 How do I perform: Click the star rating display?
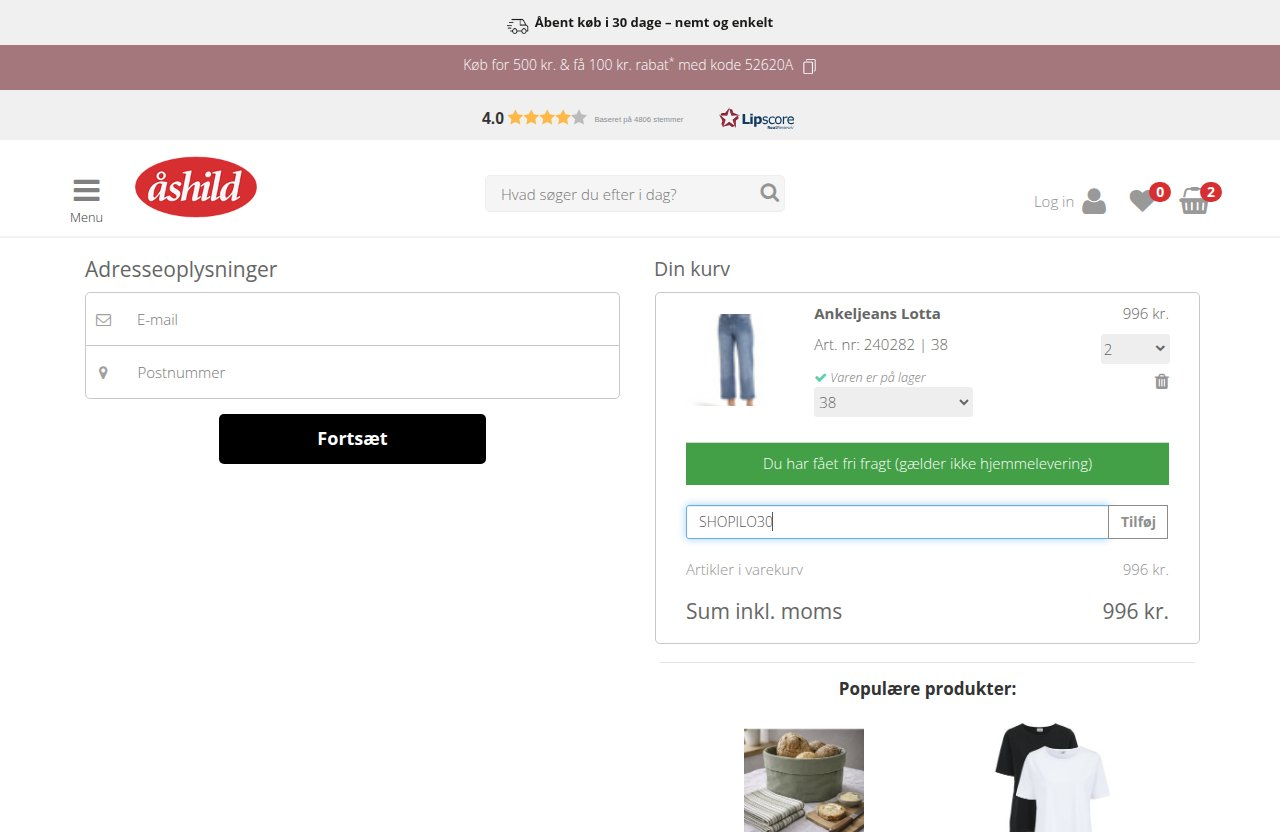(547, 118)
